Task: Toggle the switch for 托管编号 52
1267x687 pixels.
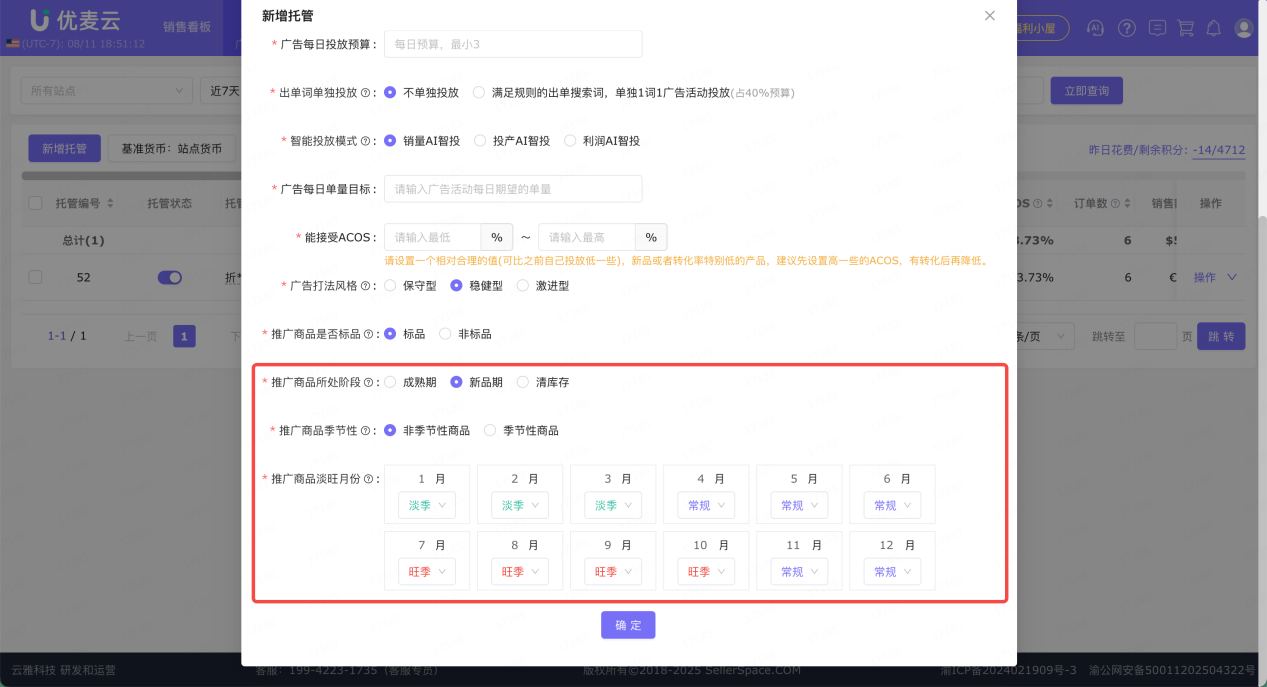Action: click(x=170, y=278)
